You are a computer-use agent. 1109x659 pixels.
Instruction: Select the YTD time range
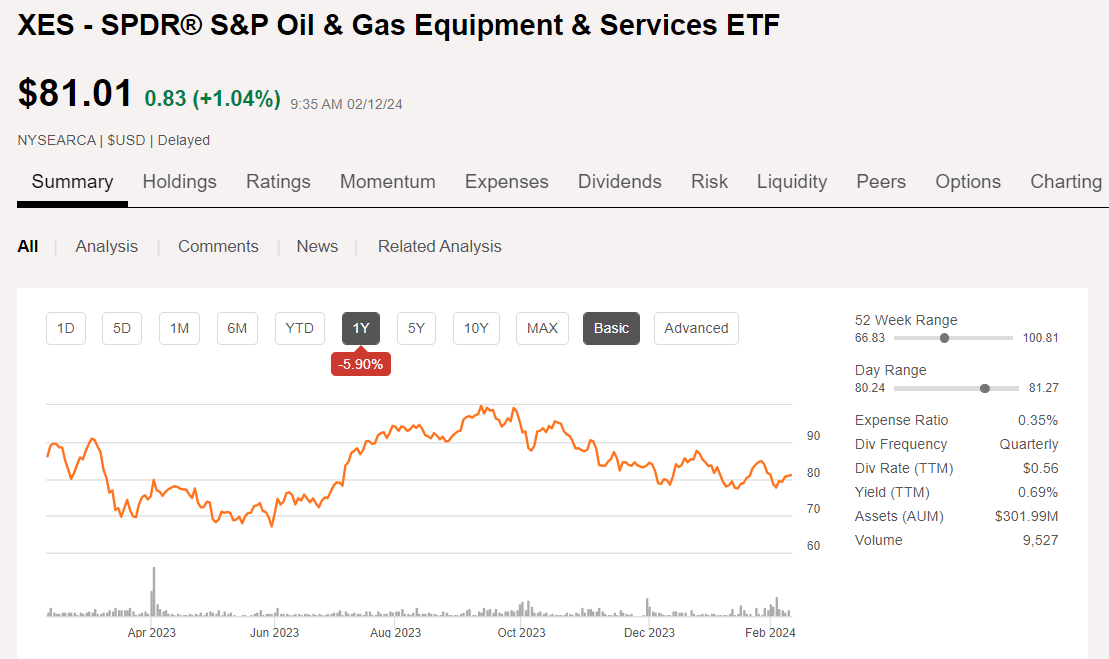pos(299,328)
